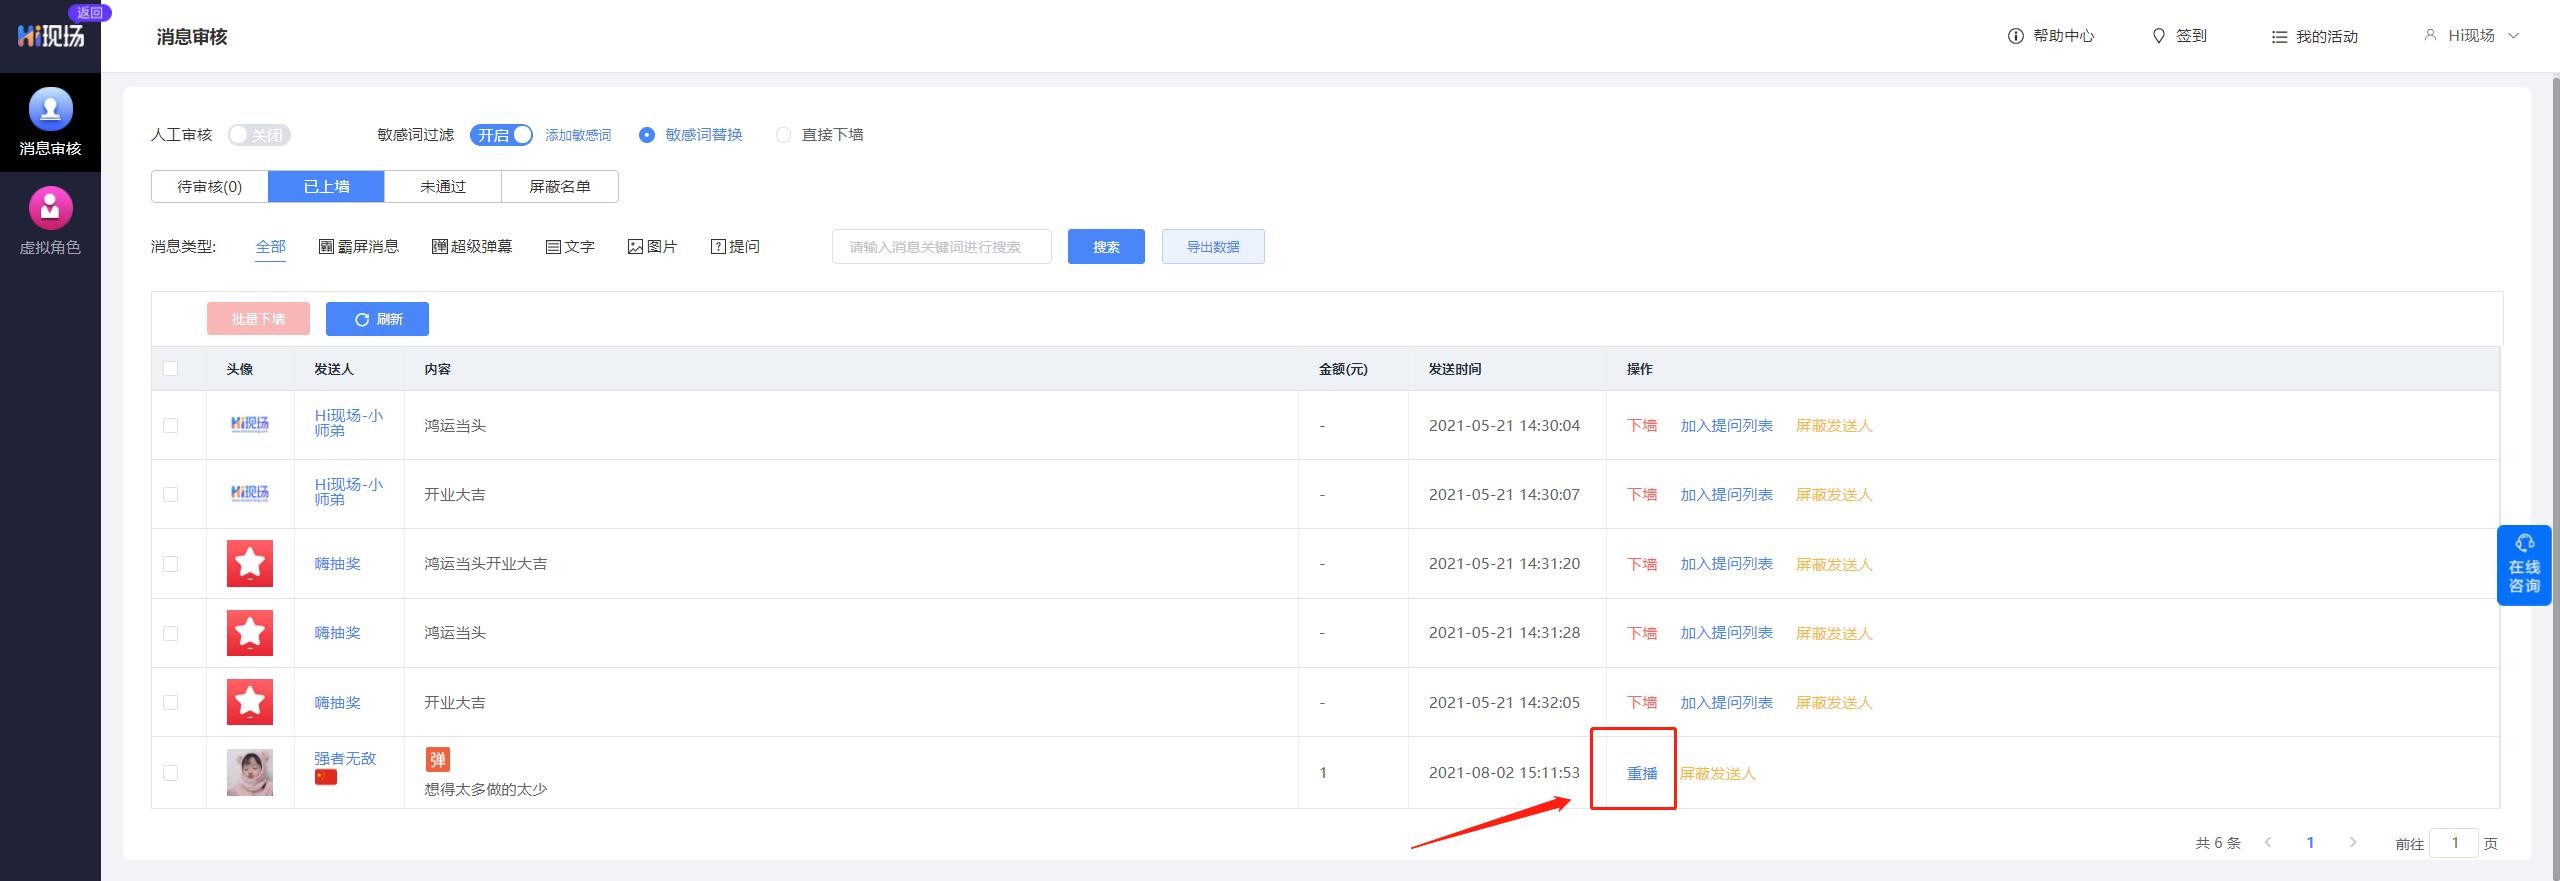Open 我的活动 list icon
Image resolution: width=2560 pixels, height=881 pixels.
(x=2279, y=37)
